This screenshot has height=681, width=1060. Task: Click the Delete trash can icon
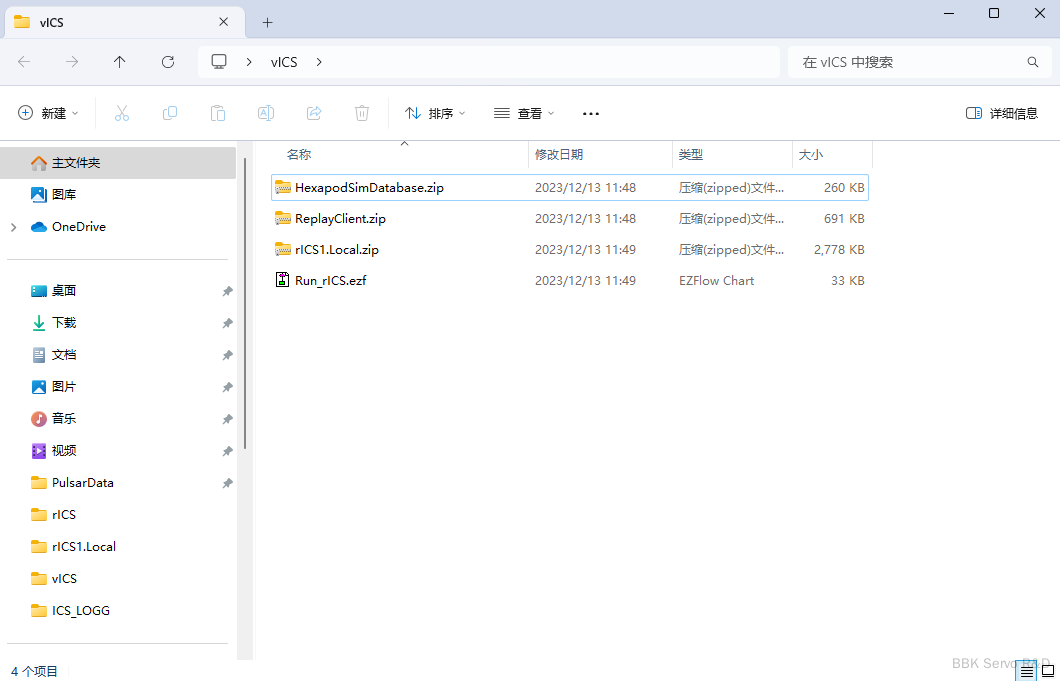pyautogui.click(x=362, y=114)
